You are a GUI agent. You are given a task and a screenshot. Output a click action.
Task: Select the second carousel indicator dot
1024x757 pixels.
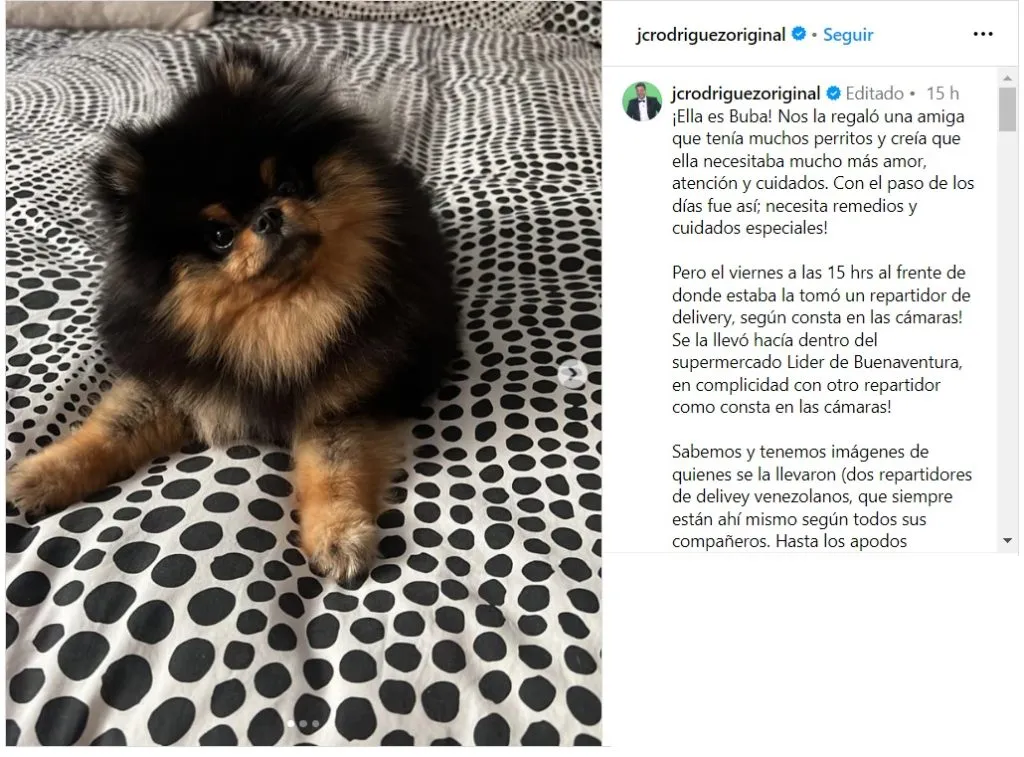pyautogui.click(x=303, y=724)
